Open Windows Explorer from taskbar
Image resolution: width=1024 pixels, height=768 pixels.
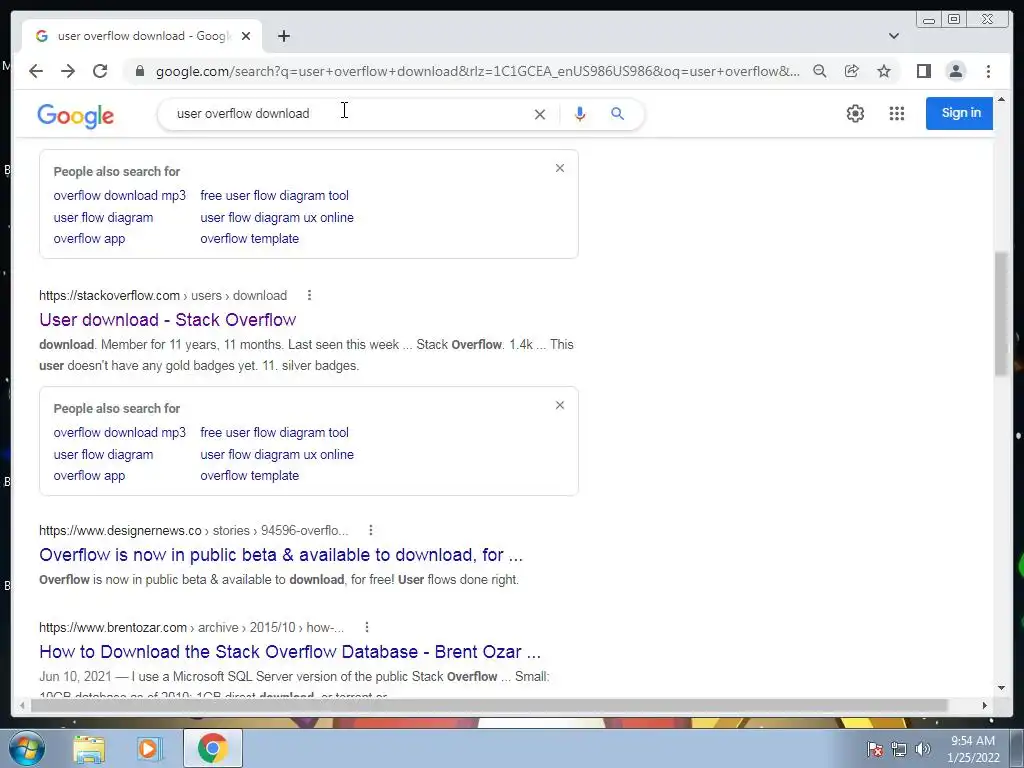point(89,748)
